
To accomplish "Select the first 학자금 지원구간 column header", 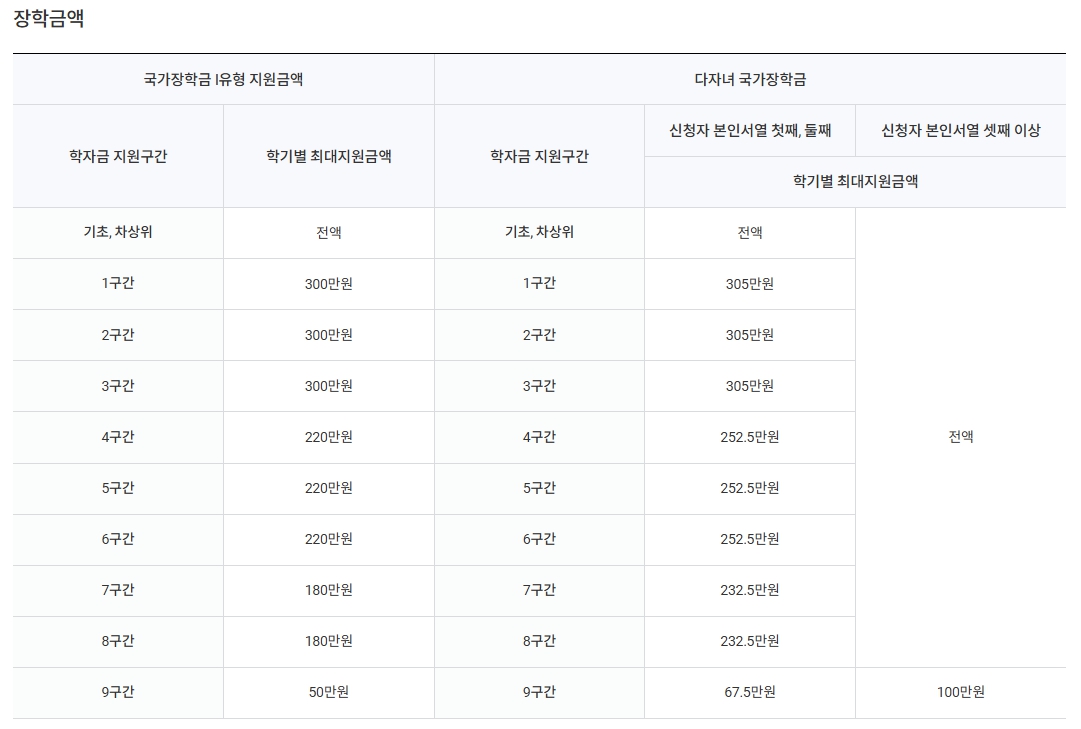I will pos(118,156).
